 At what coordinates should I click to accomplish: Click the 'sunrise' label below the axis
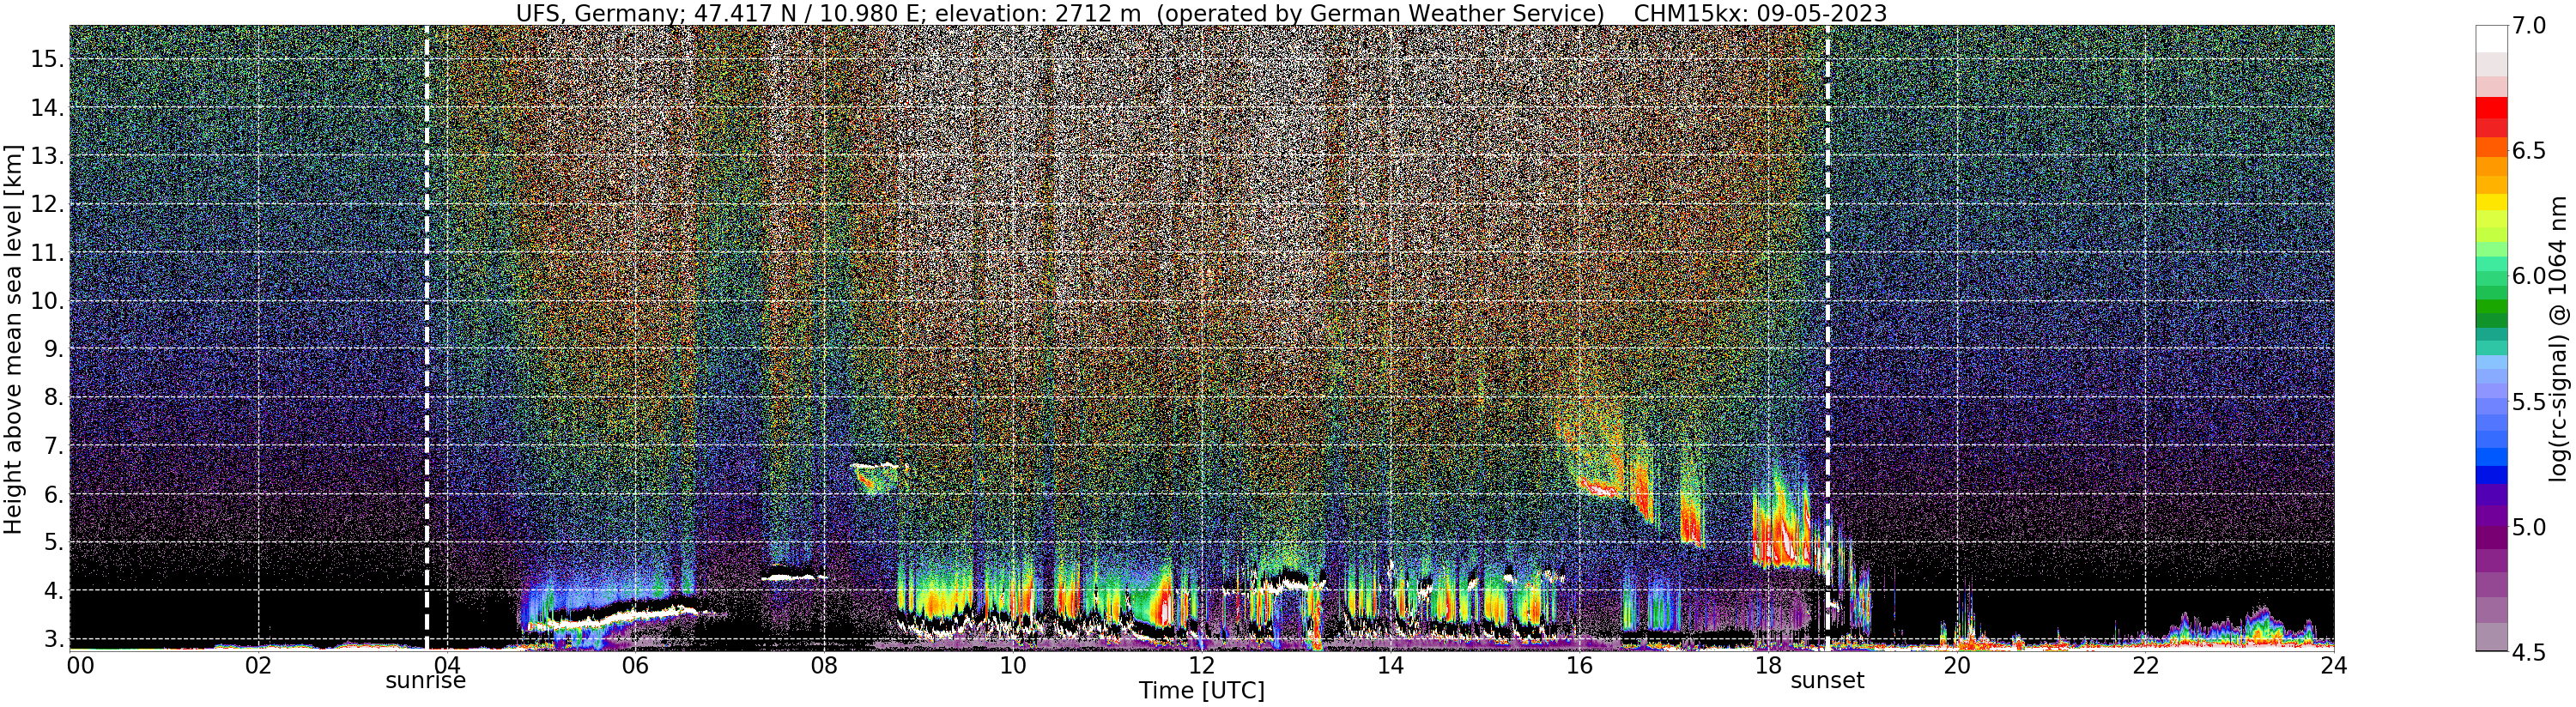point(426,681)
